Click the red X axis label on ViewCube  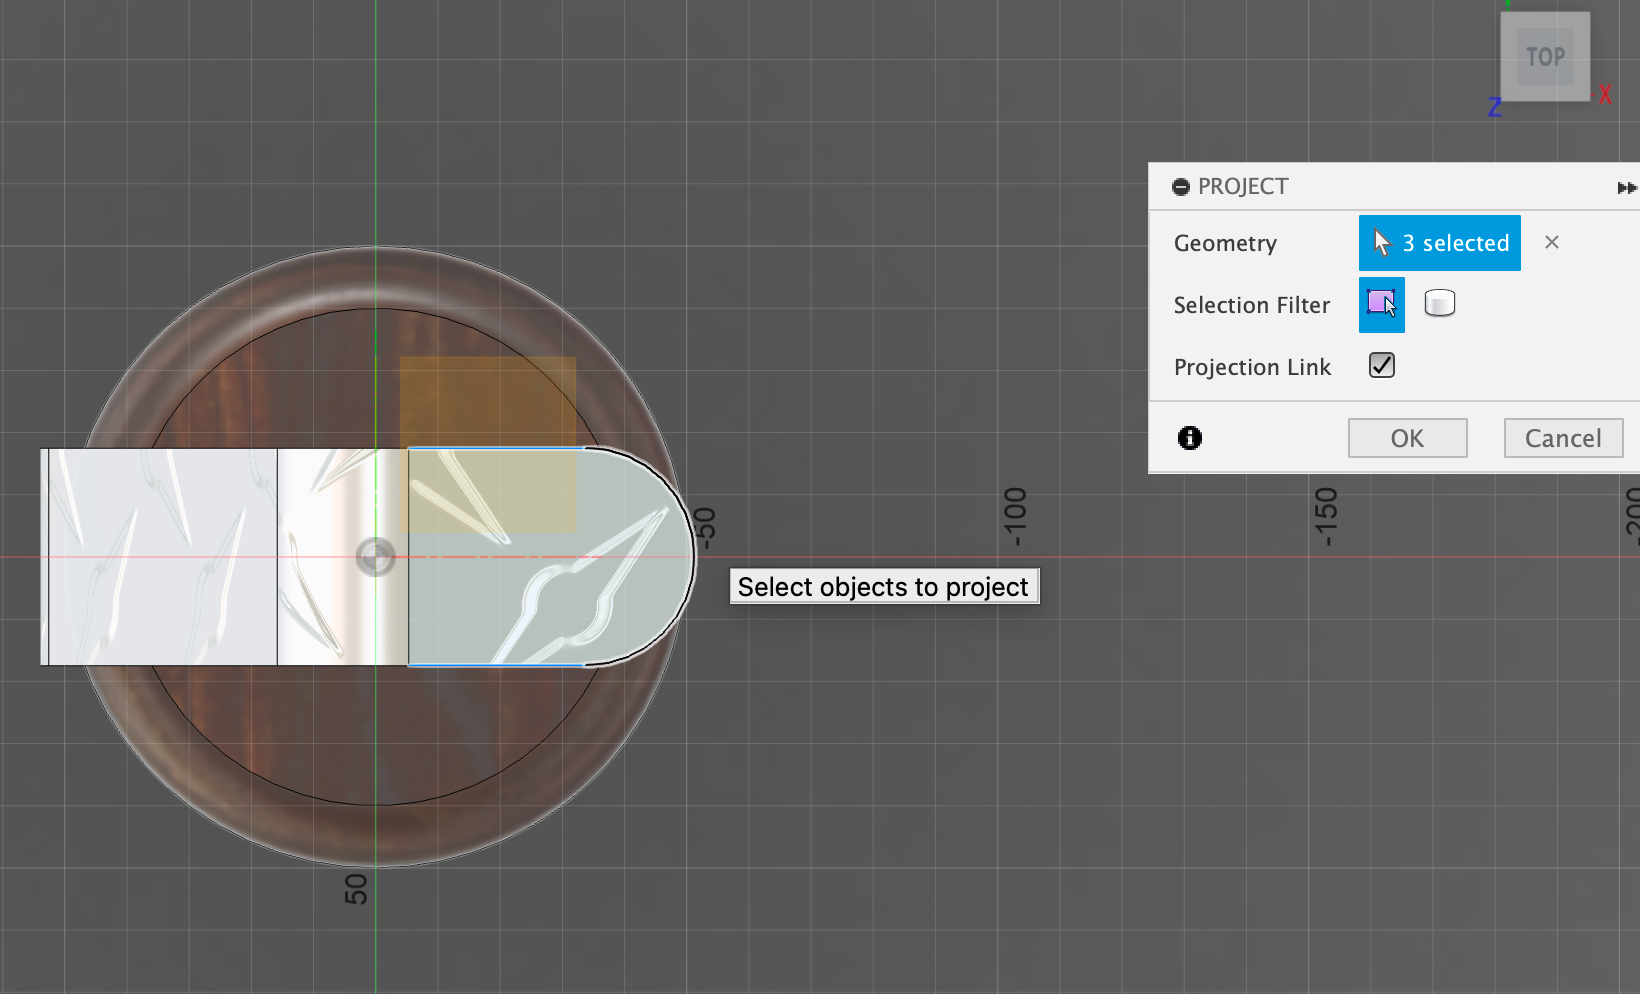click(1604, 94)
